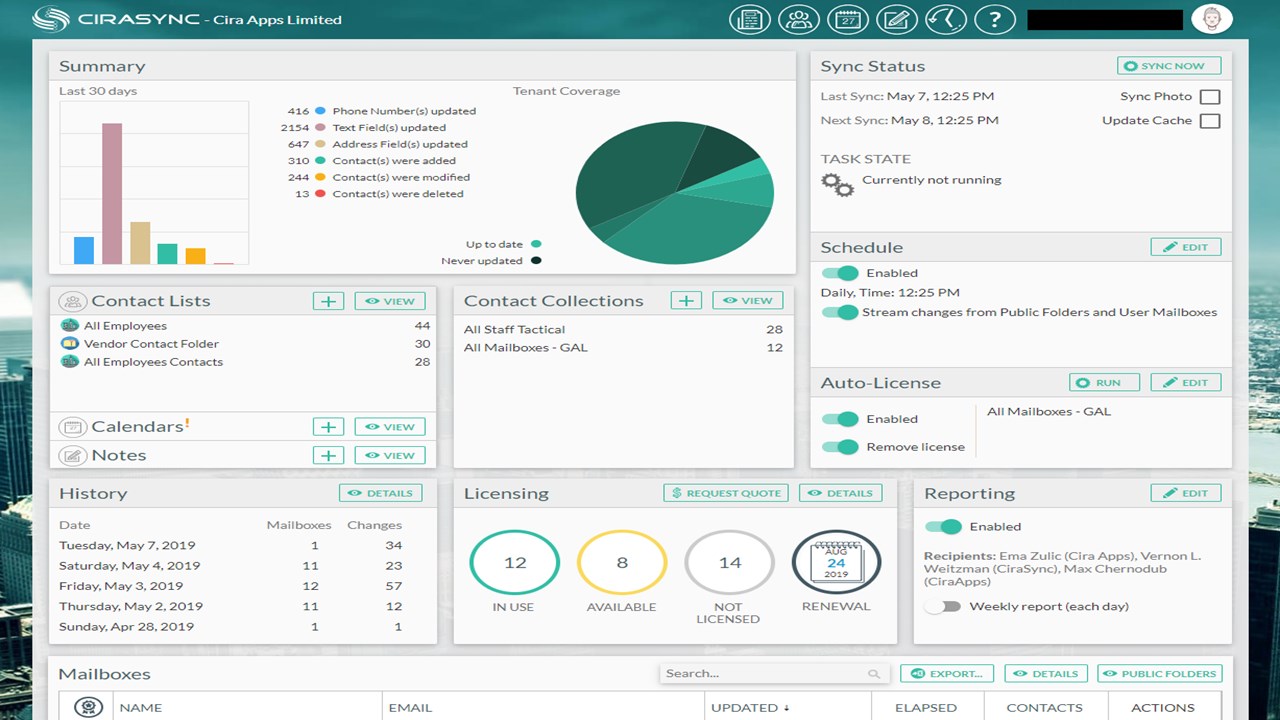1280x720 pixels.
Task: Click the All Employees Contacts icon
Action: [x=69, y=362]
